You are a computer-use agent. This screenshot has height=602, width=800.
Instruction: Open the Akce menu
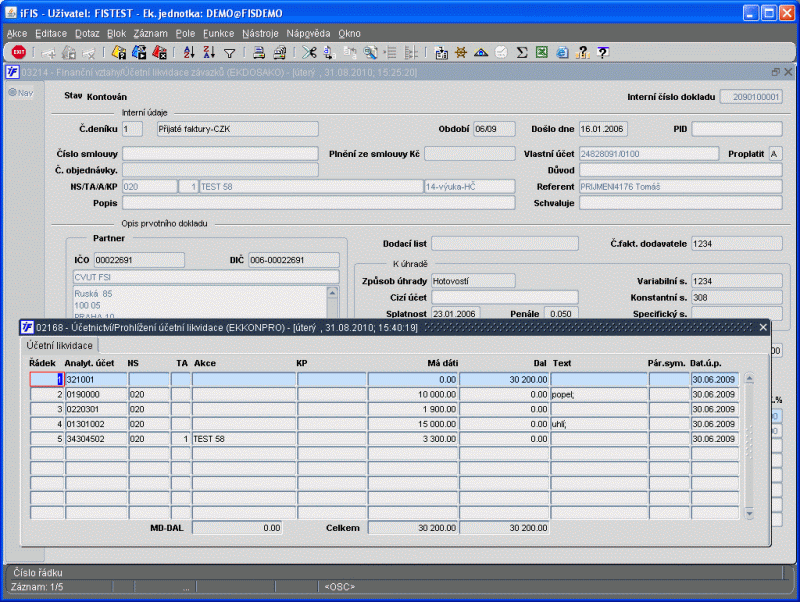(17, 33)
